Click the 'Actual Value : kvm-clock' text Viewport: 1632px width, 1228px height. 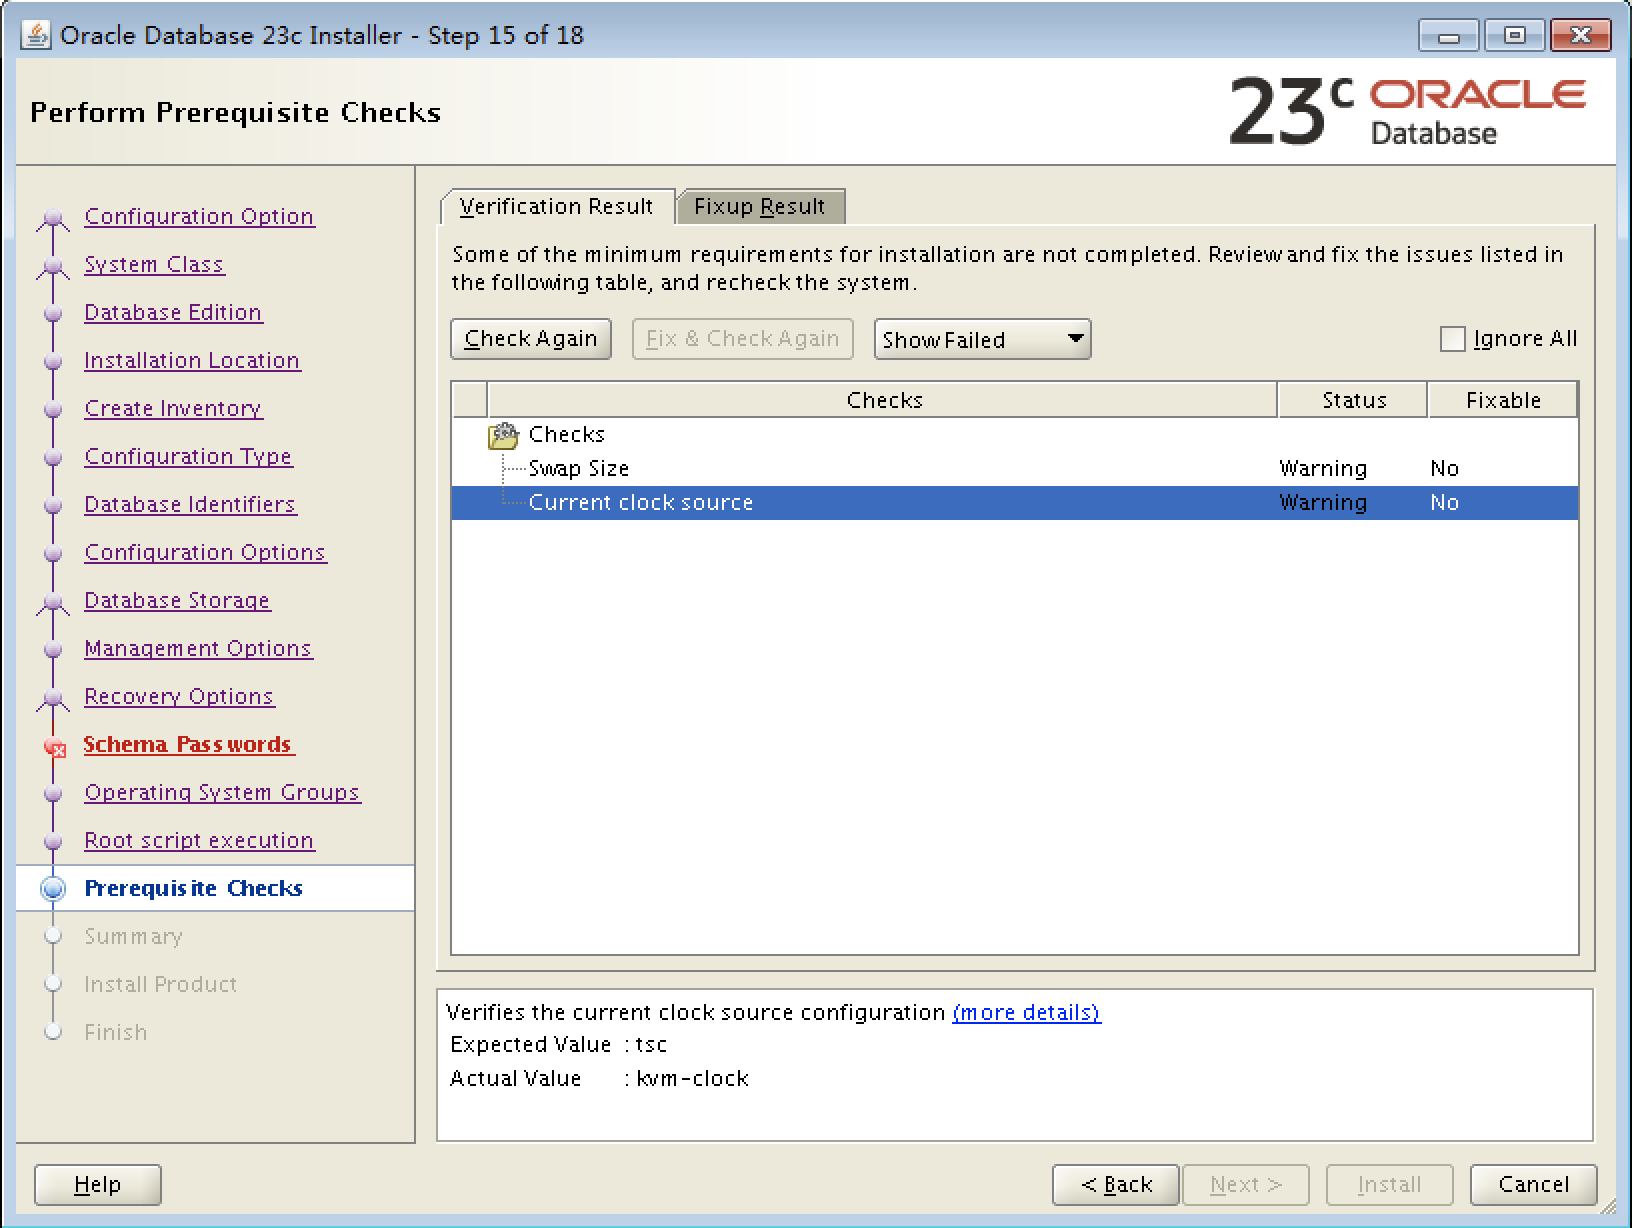coord(599,1079)
